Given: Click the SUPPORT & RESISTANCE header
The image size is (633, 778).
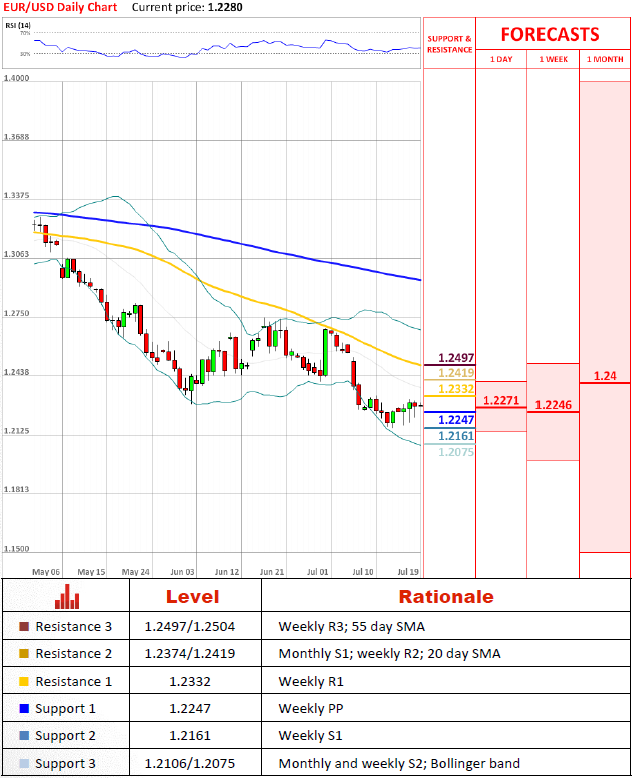Looking at the screenshot, I should [x=449, y=44].
